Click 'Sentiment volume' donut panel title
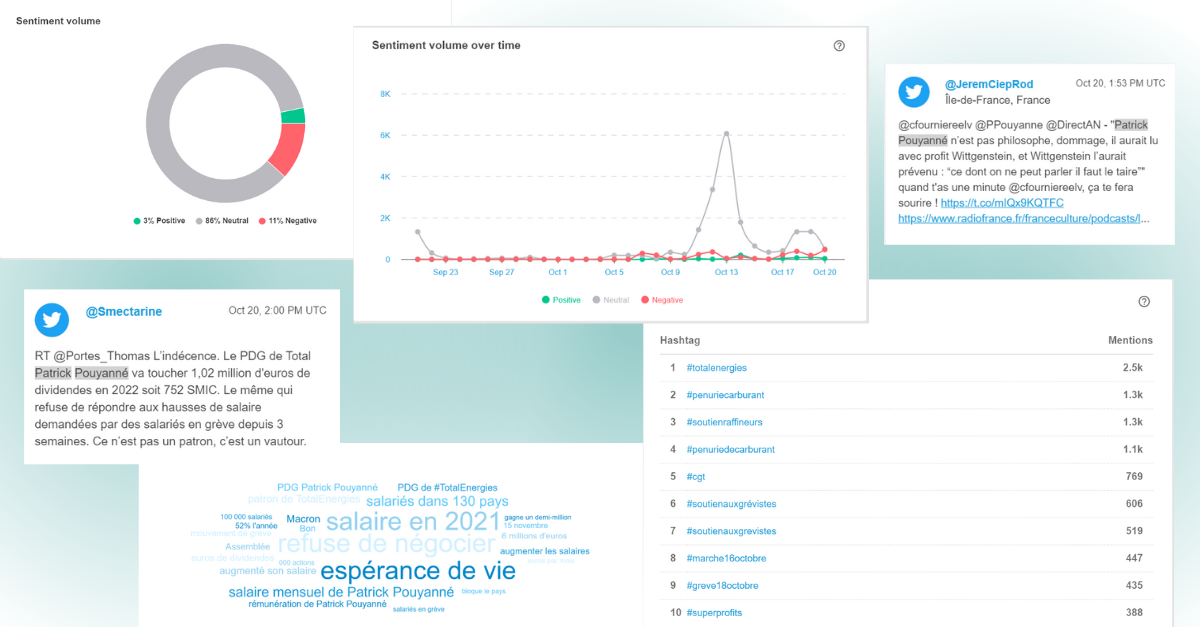This screenshot has width=1200, height=627. pyautogui.click(x=58, y=21)
